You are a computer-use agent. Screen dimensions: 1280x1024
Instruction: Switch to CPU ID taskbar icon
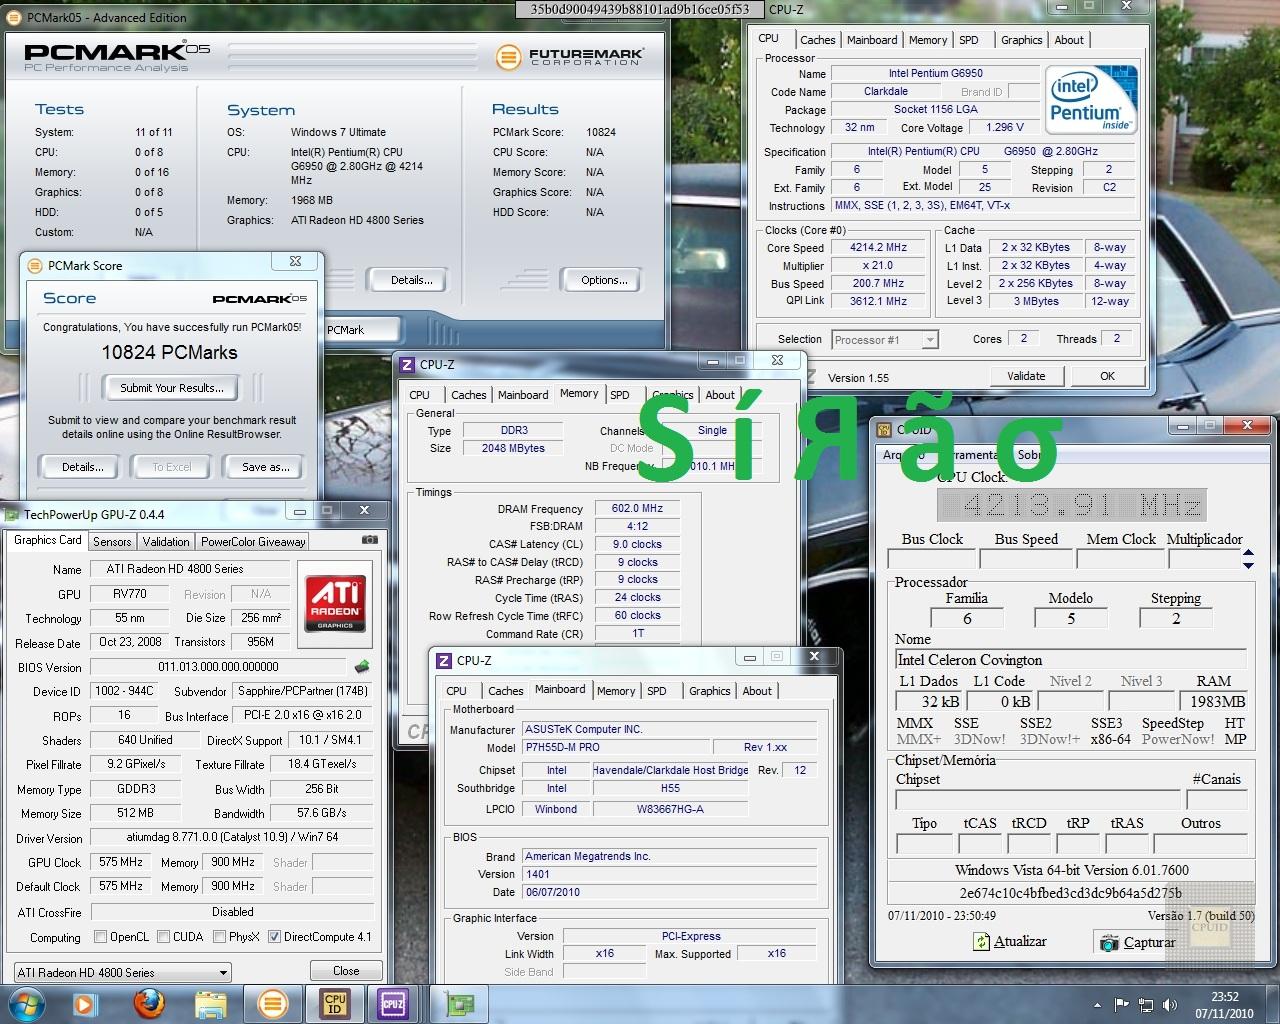tap(334, 1003)
